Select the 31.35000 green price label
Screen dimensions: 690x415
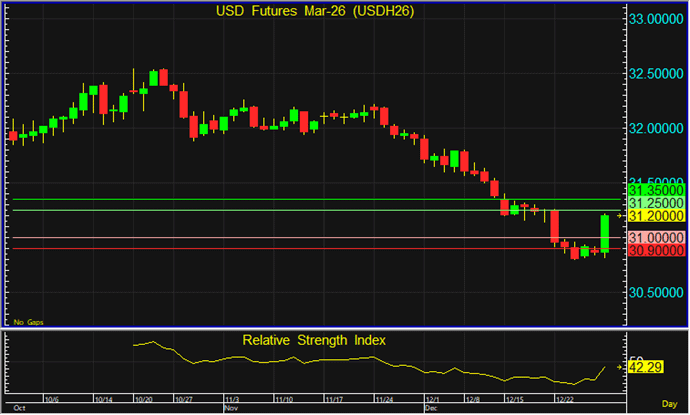655,190
